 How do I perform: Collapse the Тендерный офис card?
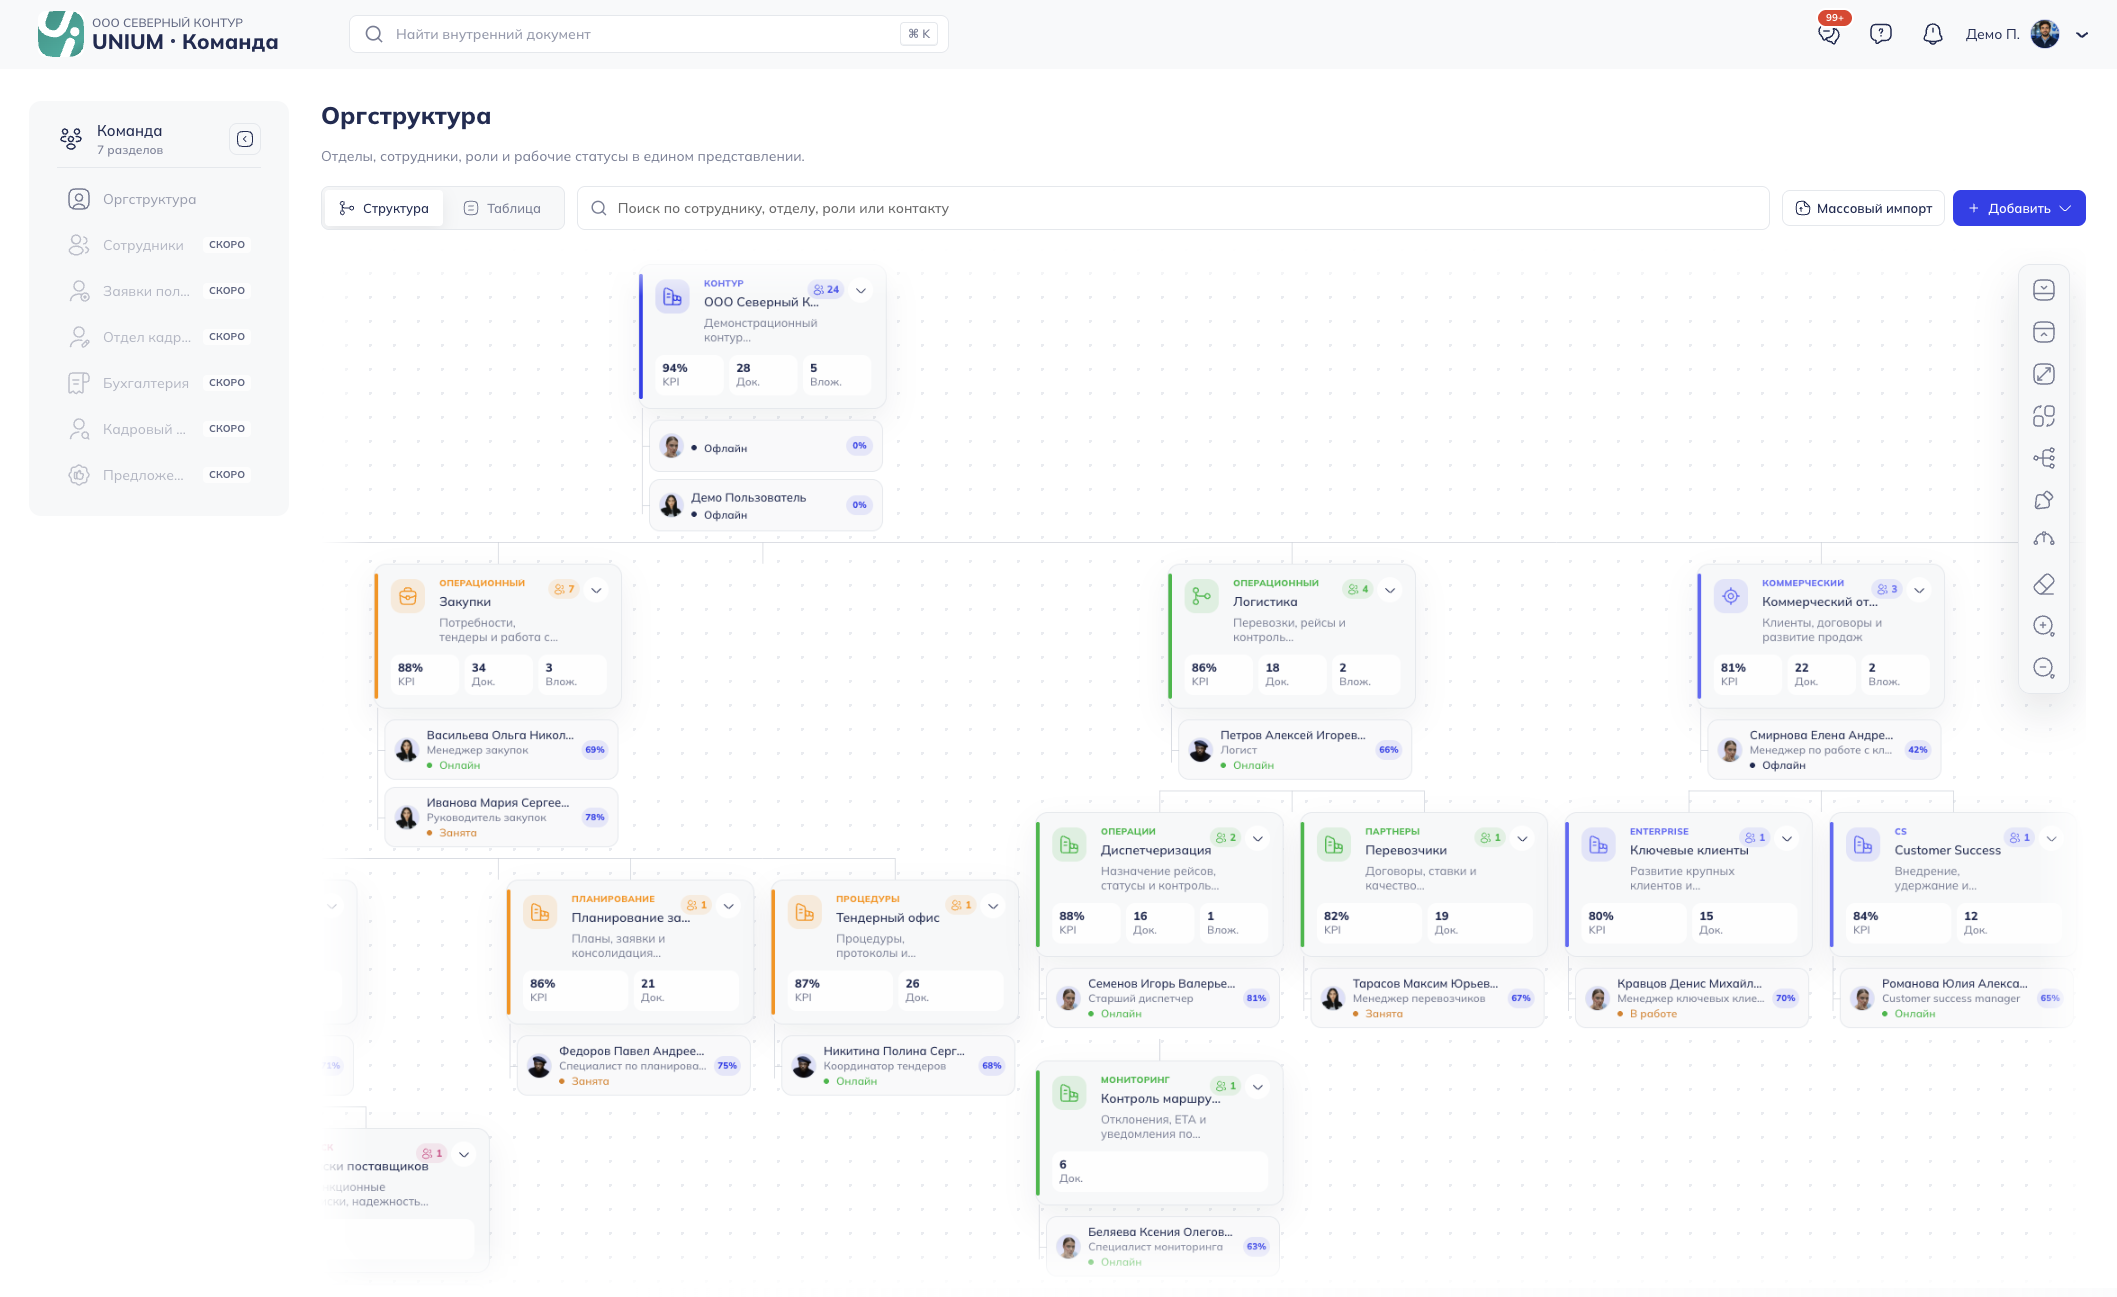pyautogui.click(x=993, y=906)
